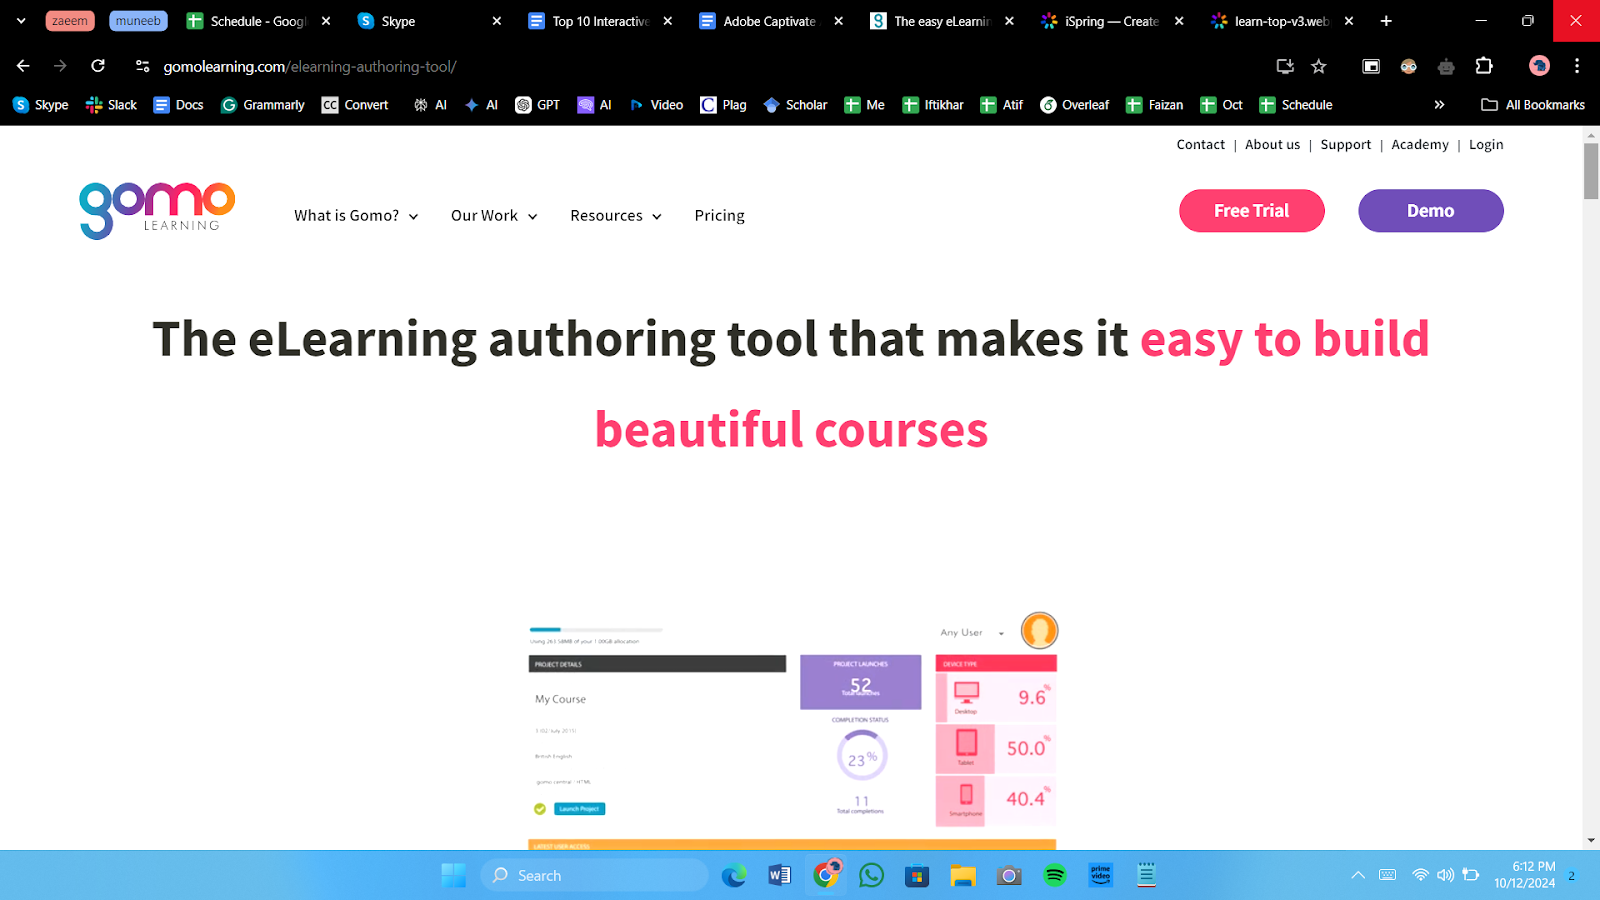Open the Contact link

tap(1201, 145)
